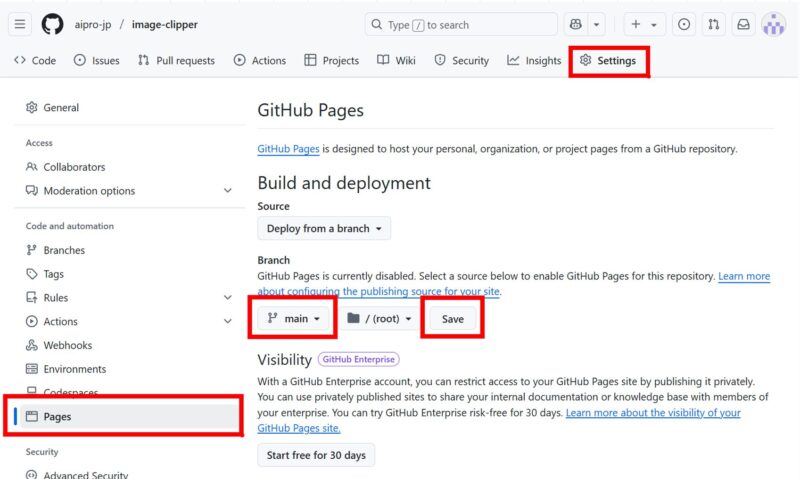Open the user avatar menu
The height and width of the screenshot is (479, 800).
tap(773, 24)
